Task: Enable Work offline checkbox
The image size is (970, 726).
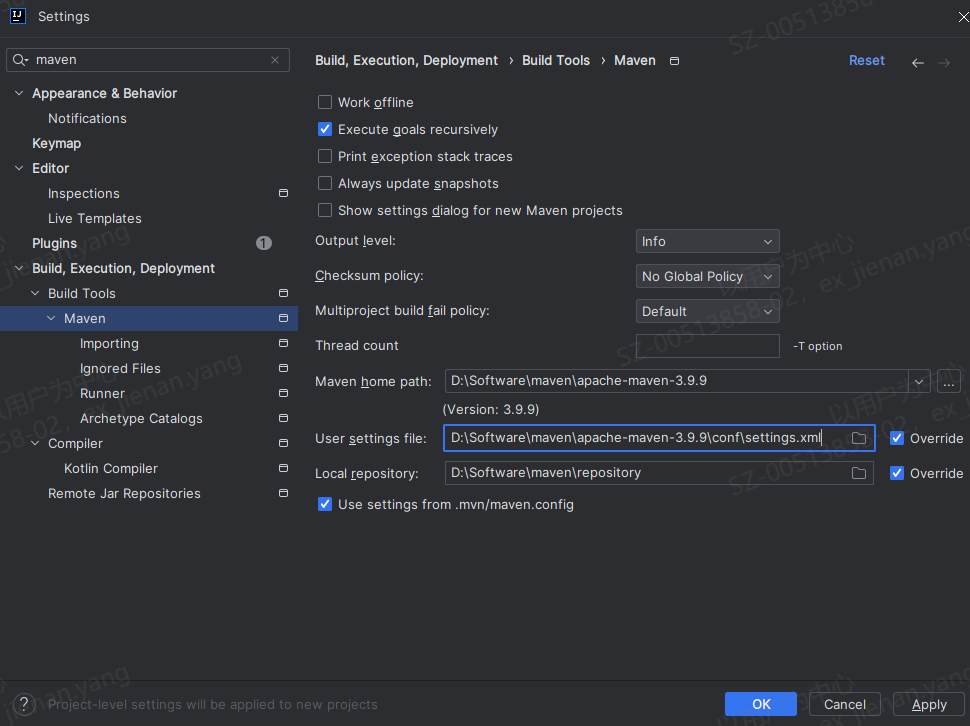Action: tap(325, 102)
